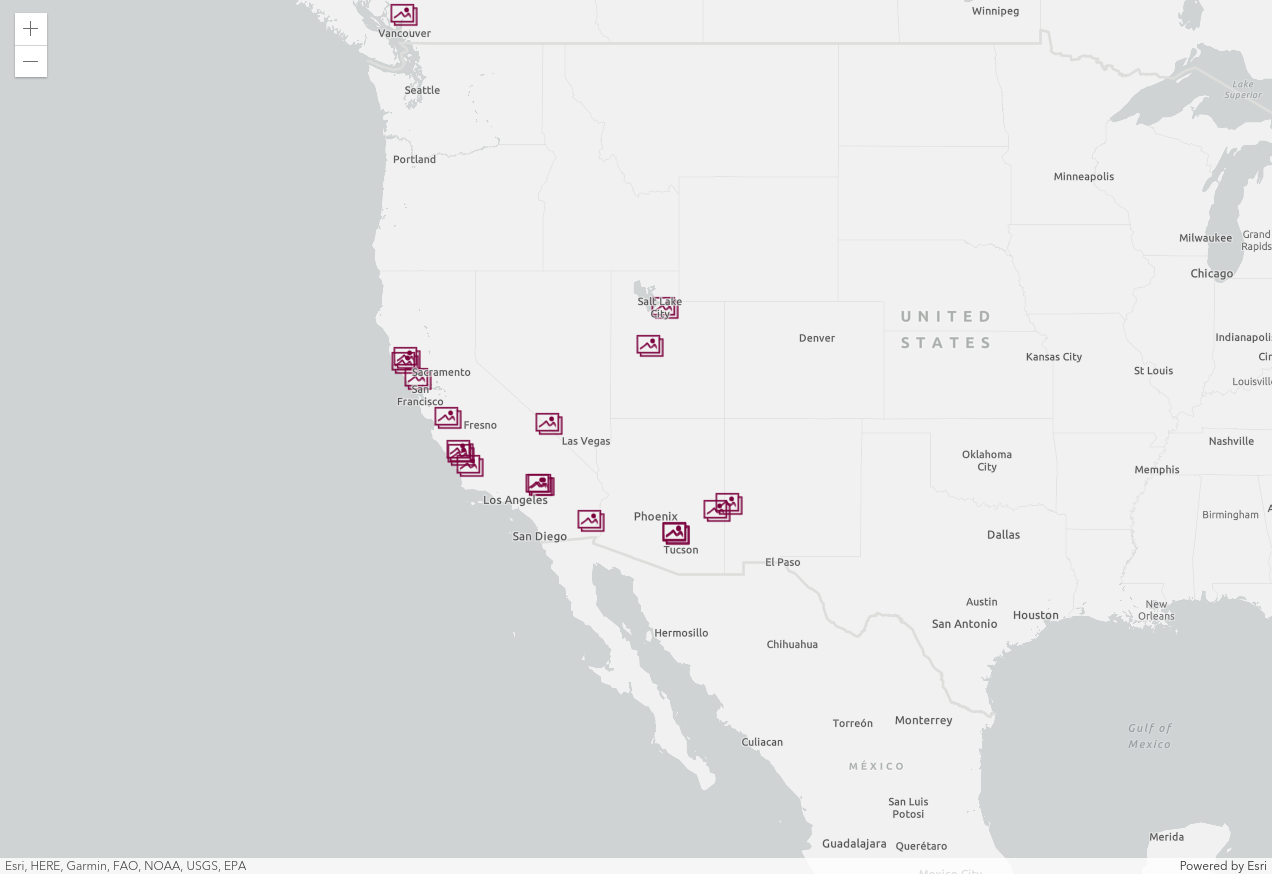Screen dimensions: 1272x874
Task: Click the photo marker directly above San Francisco label
Action: 418,379
